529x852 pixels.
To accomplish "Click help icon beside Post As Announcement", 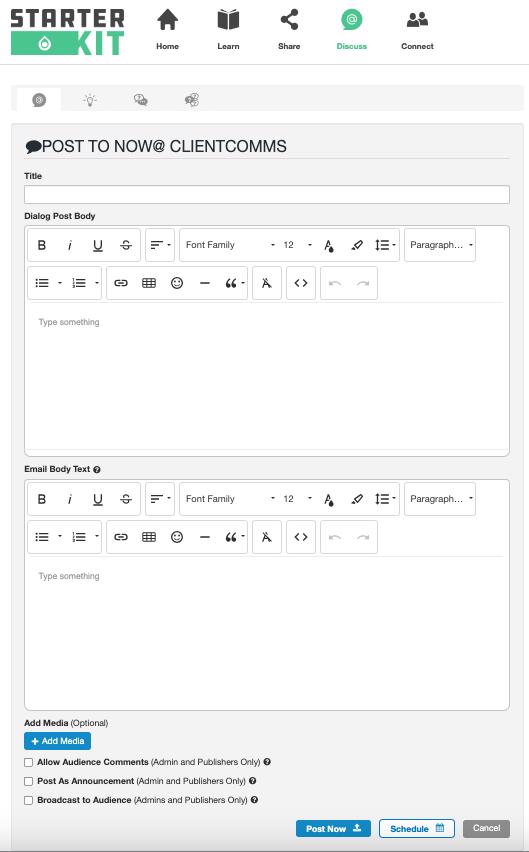I will 253,781.
